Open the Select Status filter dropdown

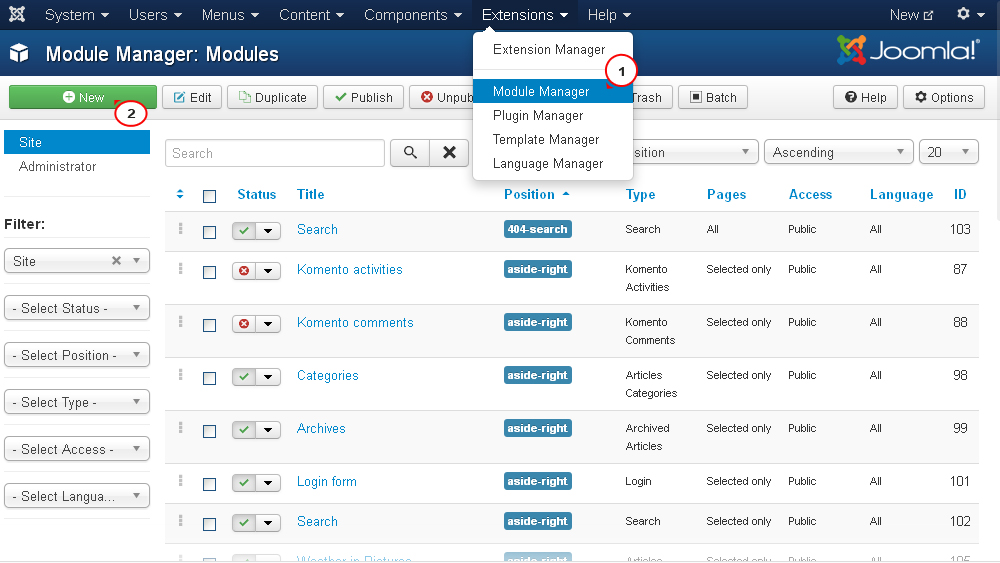click(77, 308)
